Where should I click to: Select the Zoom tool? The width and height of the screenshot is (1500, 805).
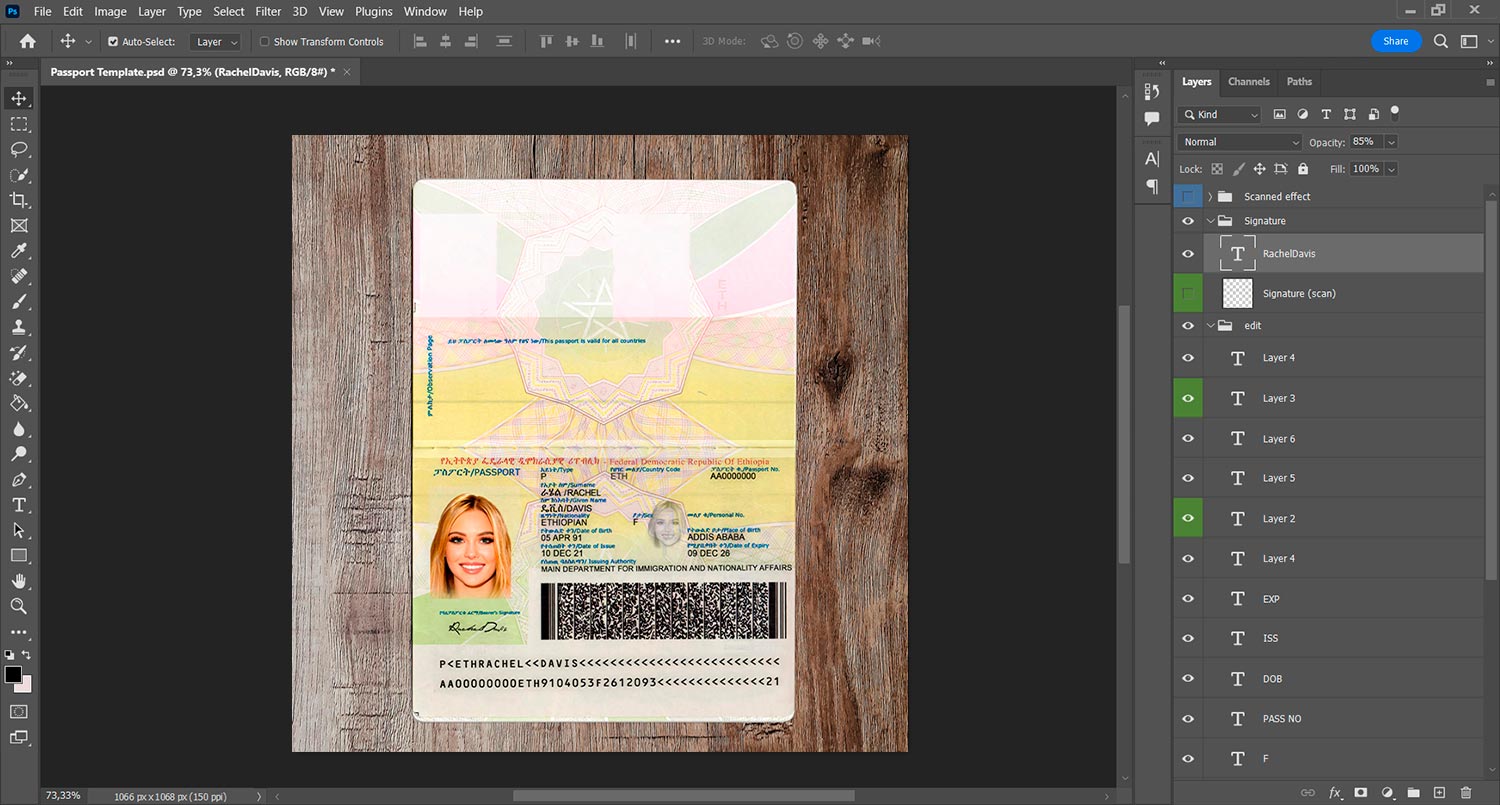tap(19, 606)
